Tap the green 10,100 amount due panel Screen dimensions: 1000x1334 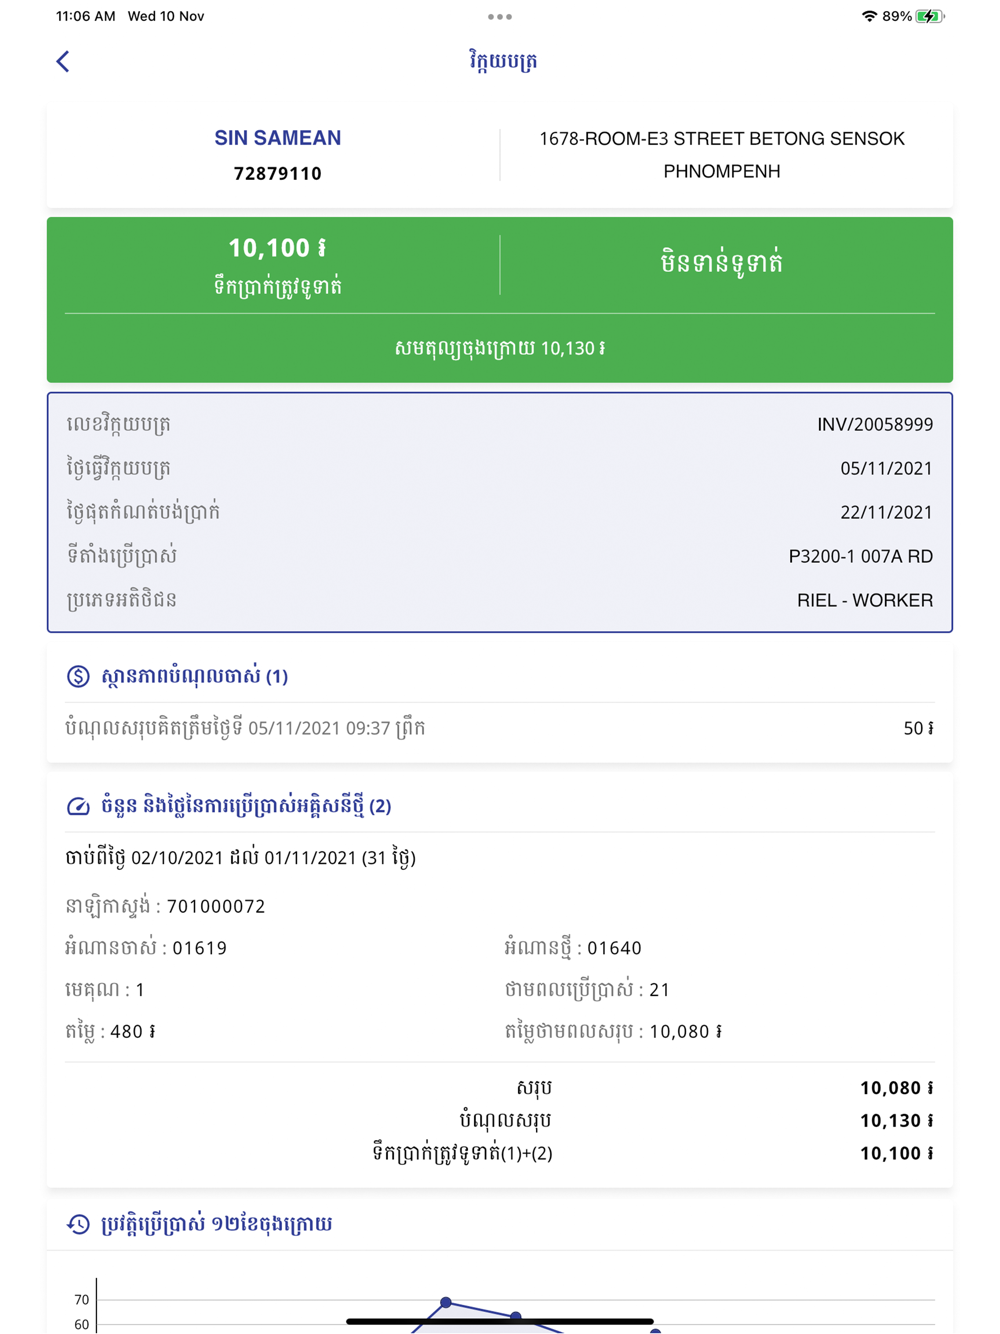278,265
